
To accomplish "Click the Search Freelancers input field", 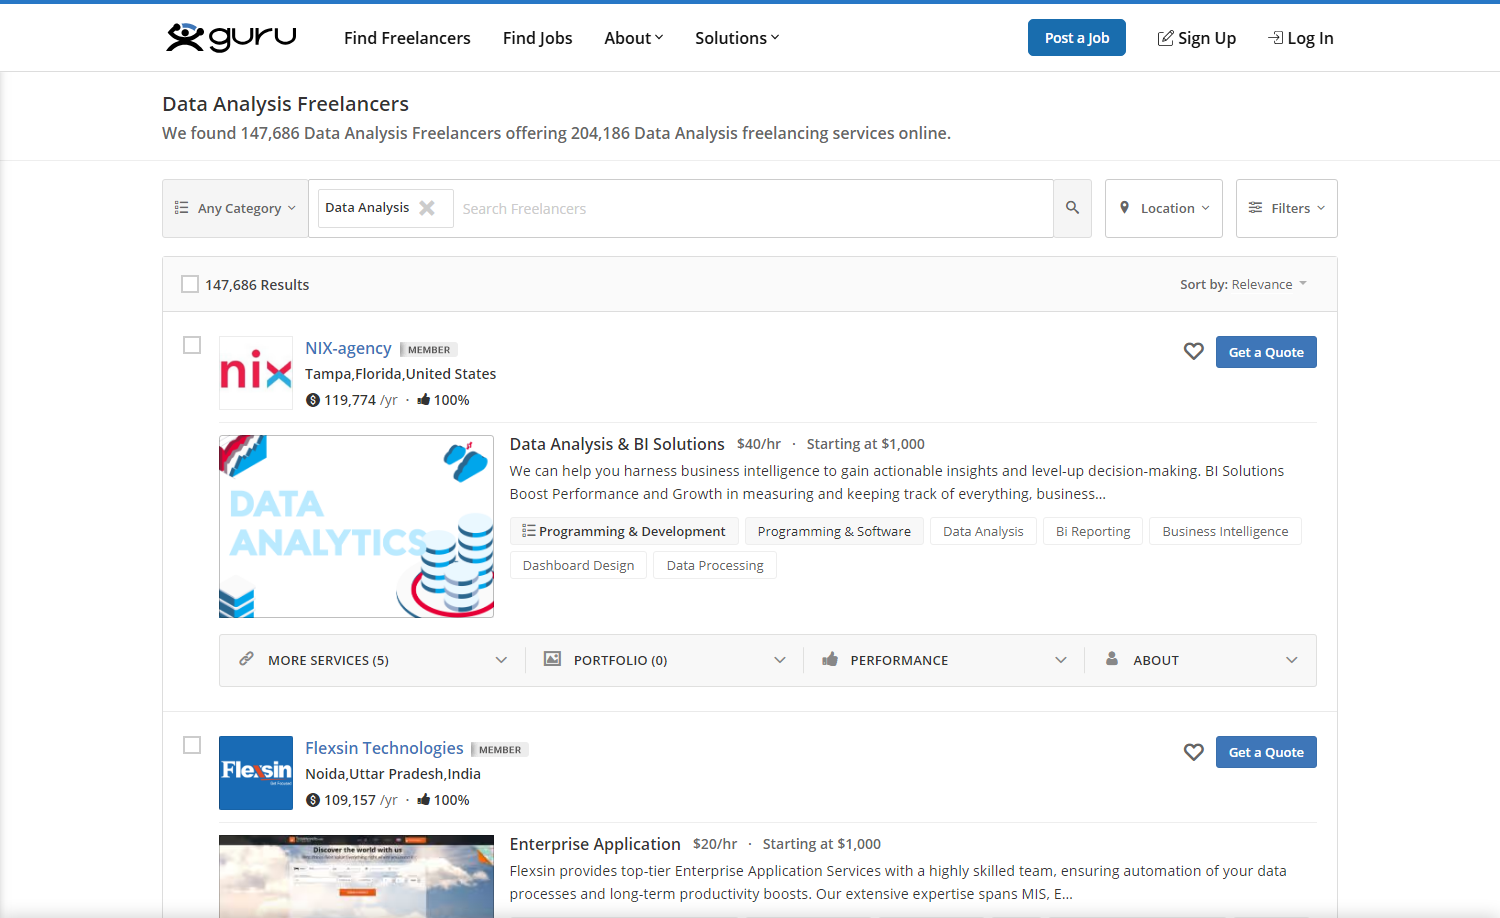I will (x=753, y=208).
